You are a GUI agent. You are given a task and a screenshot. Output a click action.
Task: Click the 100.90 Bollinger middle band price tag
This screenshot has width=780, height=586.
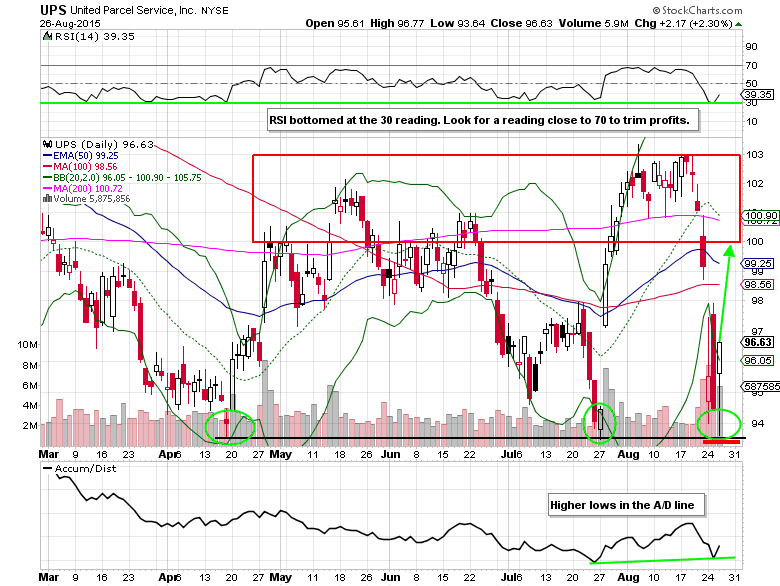[757, 215]
